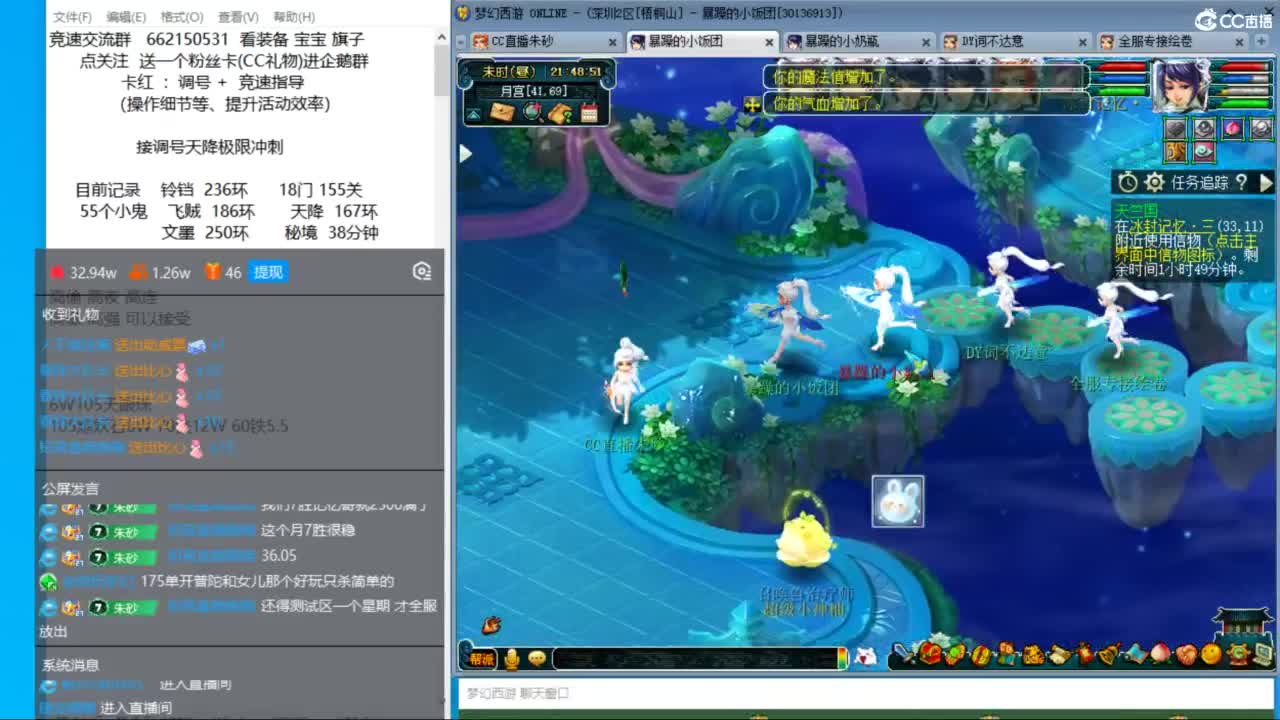
Task: Expand the task tracker with its right arrow
Action: pyautogui.click(x=1266, y=182)
